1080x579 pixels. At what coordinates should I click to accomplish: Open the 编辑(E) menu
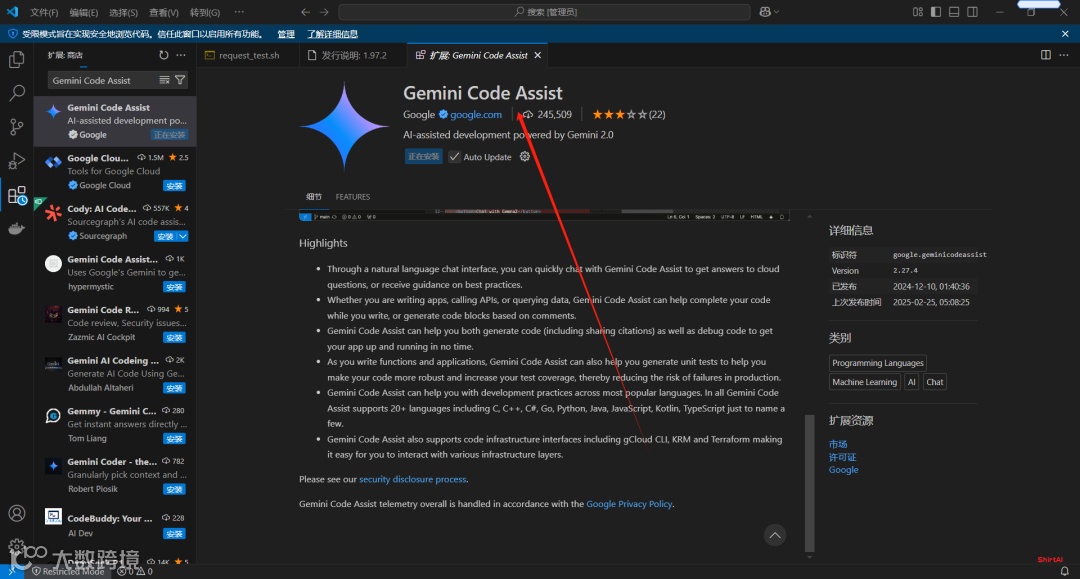pos(84,12)
